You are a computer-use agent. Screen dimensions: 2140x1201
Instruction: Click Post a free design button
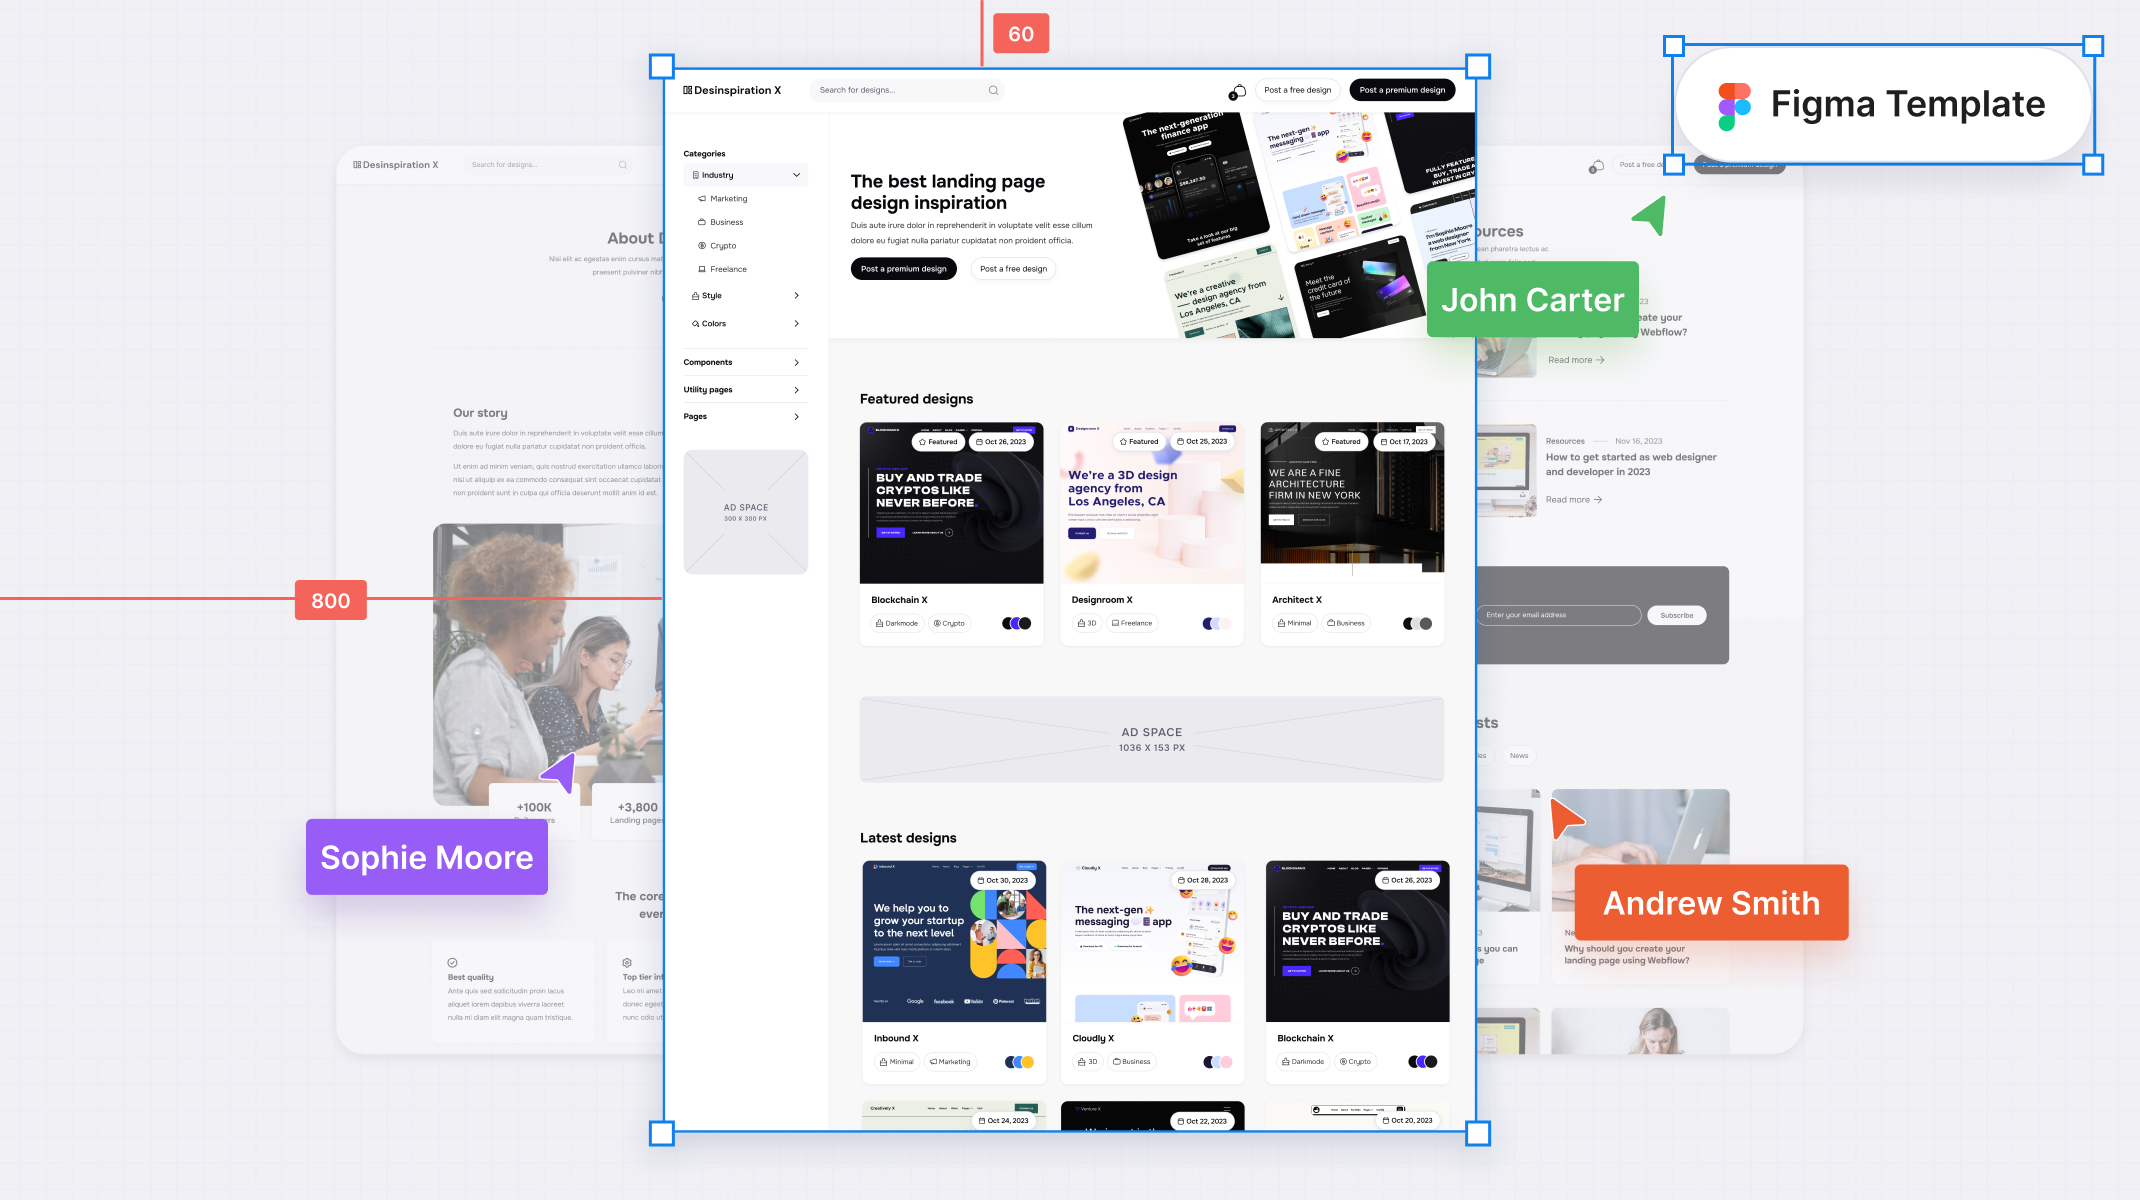1298,90
